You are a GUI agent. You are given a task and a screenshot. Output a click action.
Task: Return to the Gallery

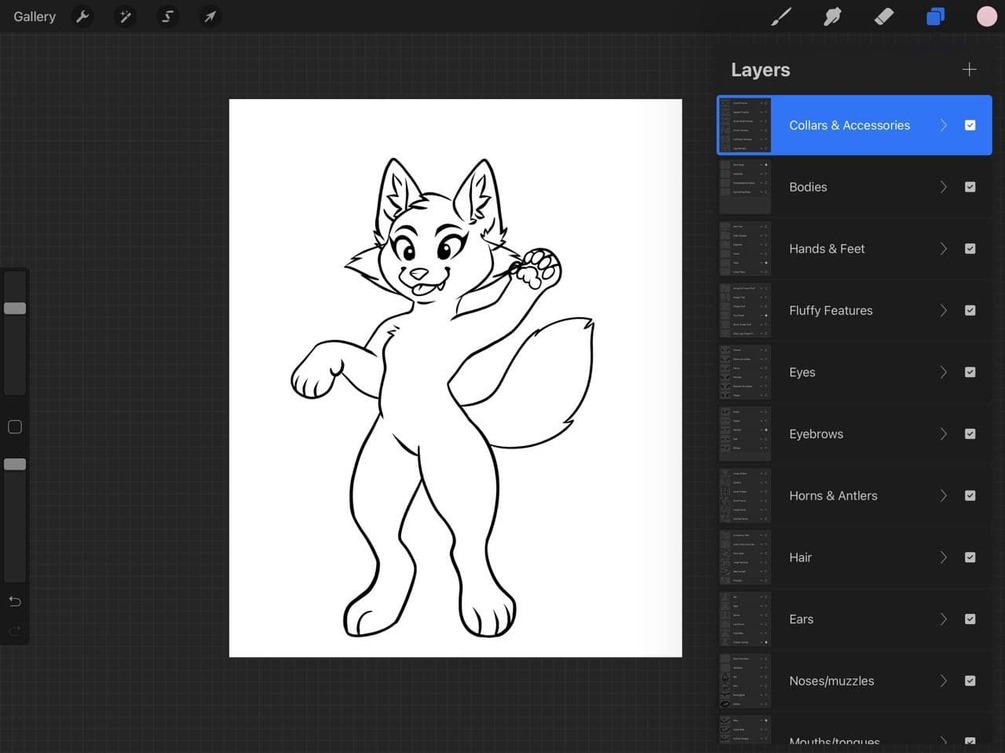(x=35, y=17)
